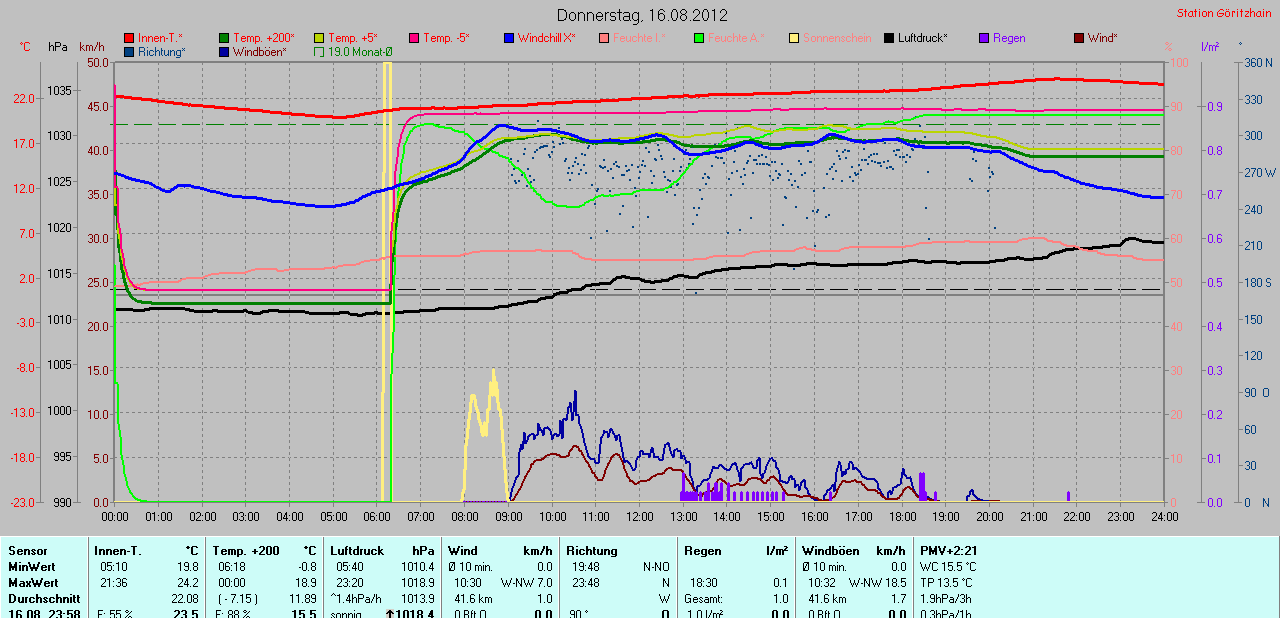
Task: Select the 'Temp. +5*' legend label
Action: click(353, 38)
